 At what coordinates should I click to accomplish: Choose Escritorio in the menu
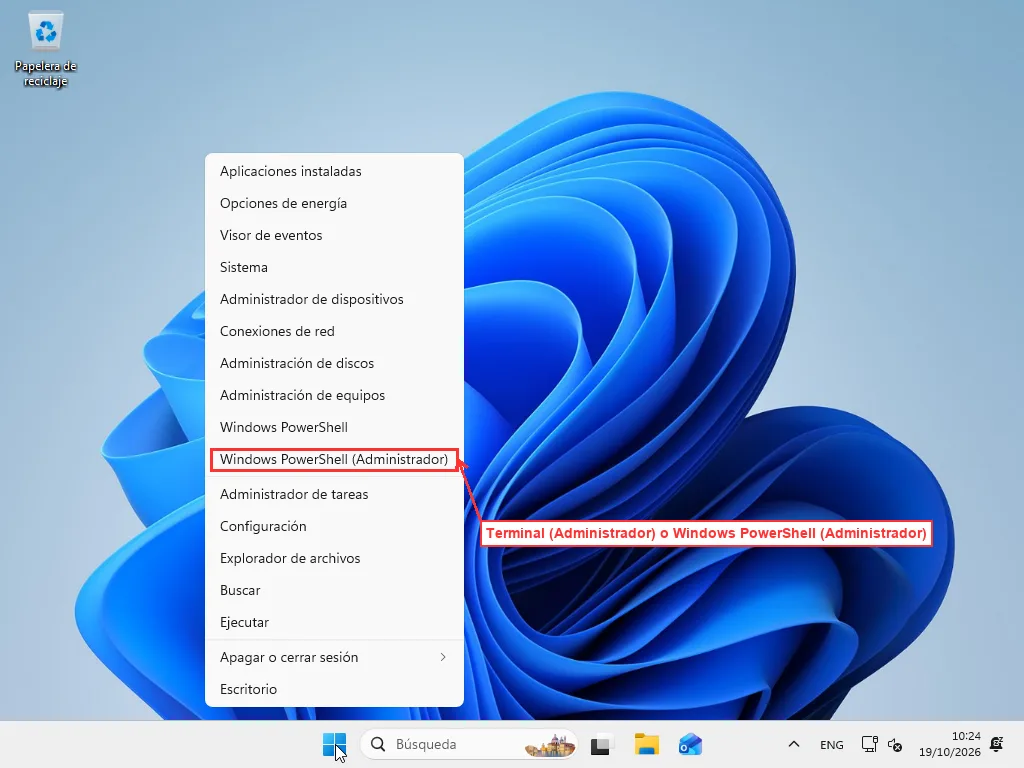point(334,689)
